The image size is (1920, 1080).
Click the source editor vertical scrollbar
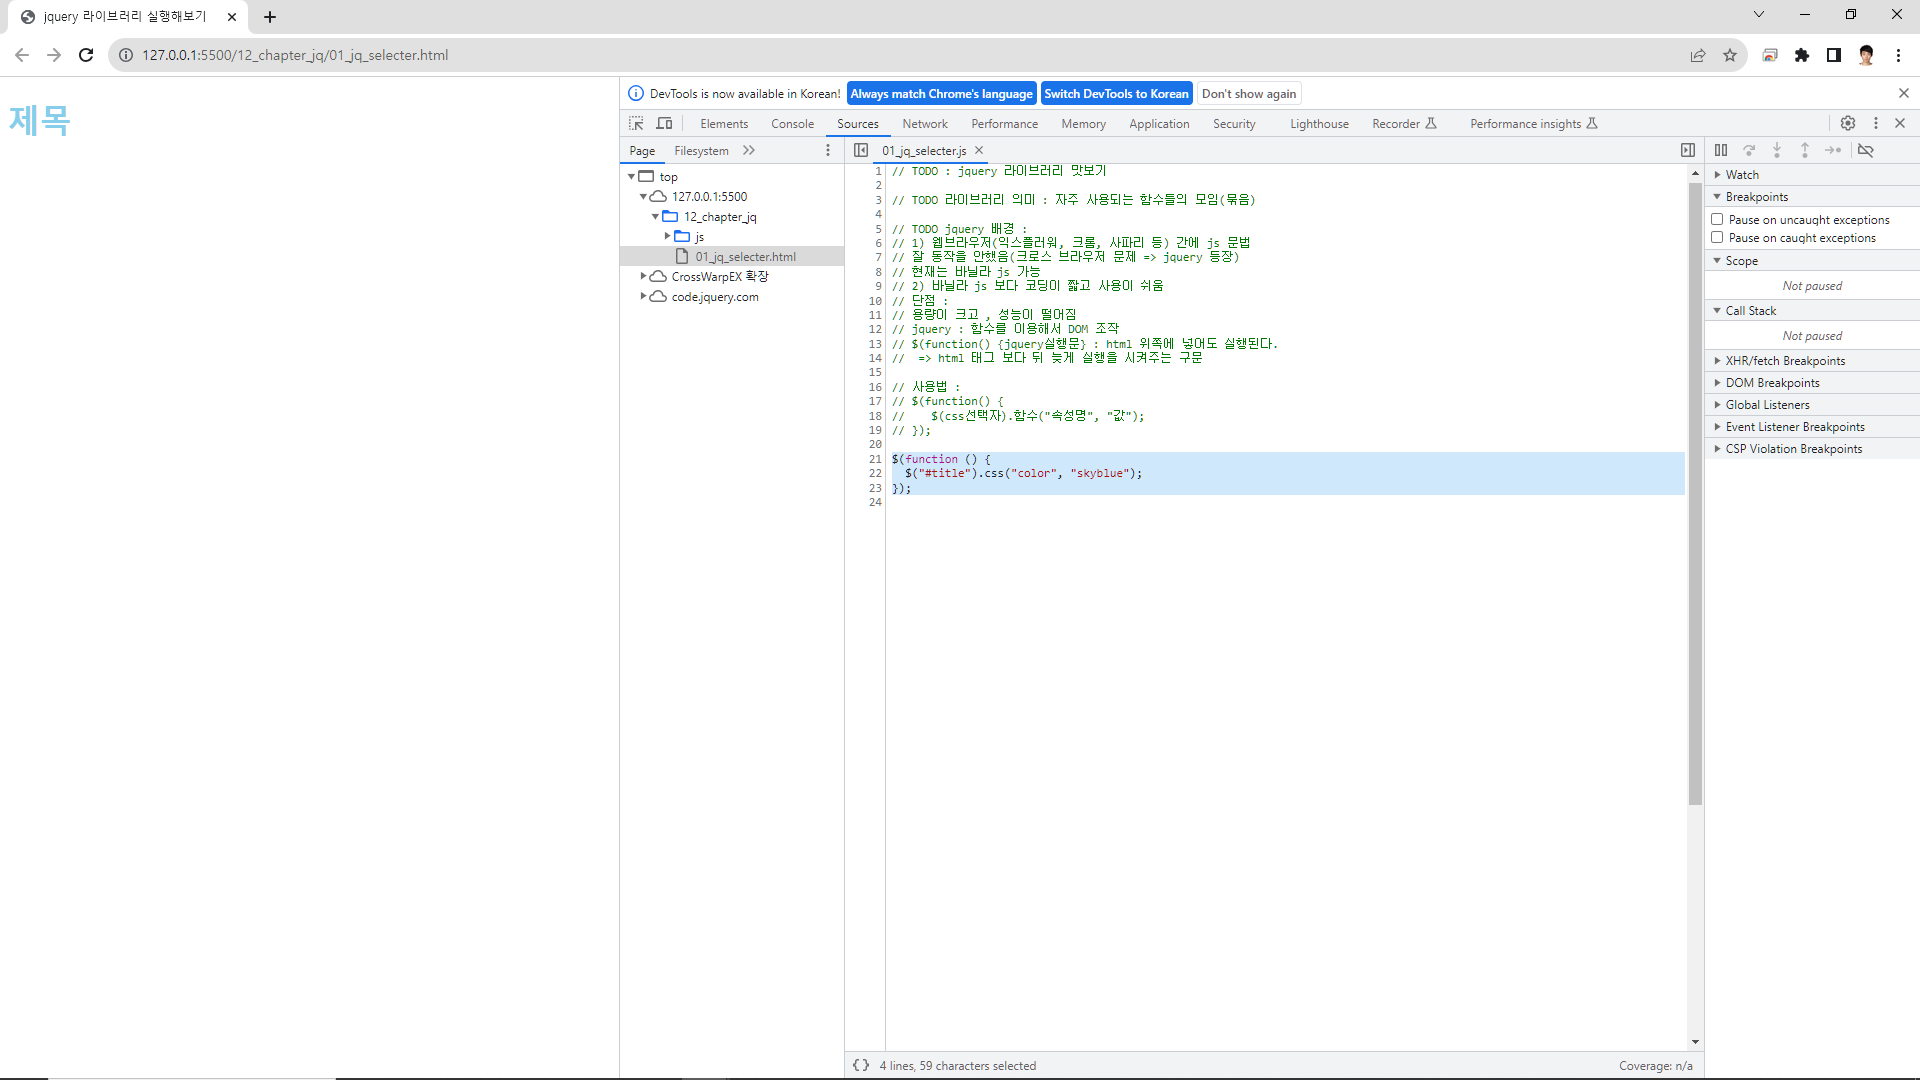(1695, 494)
